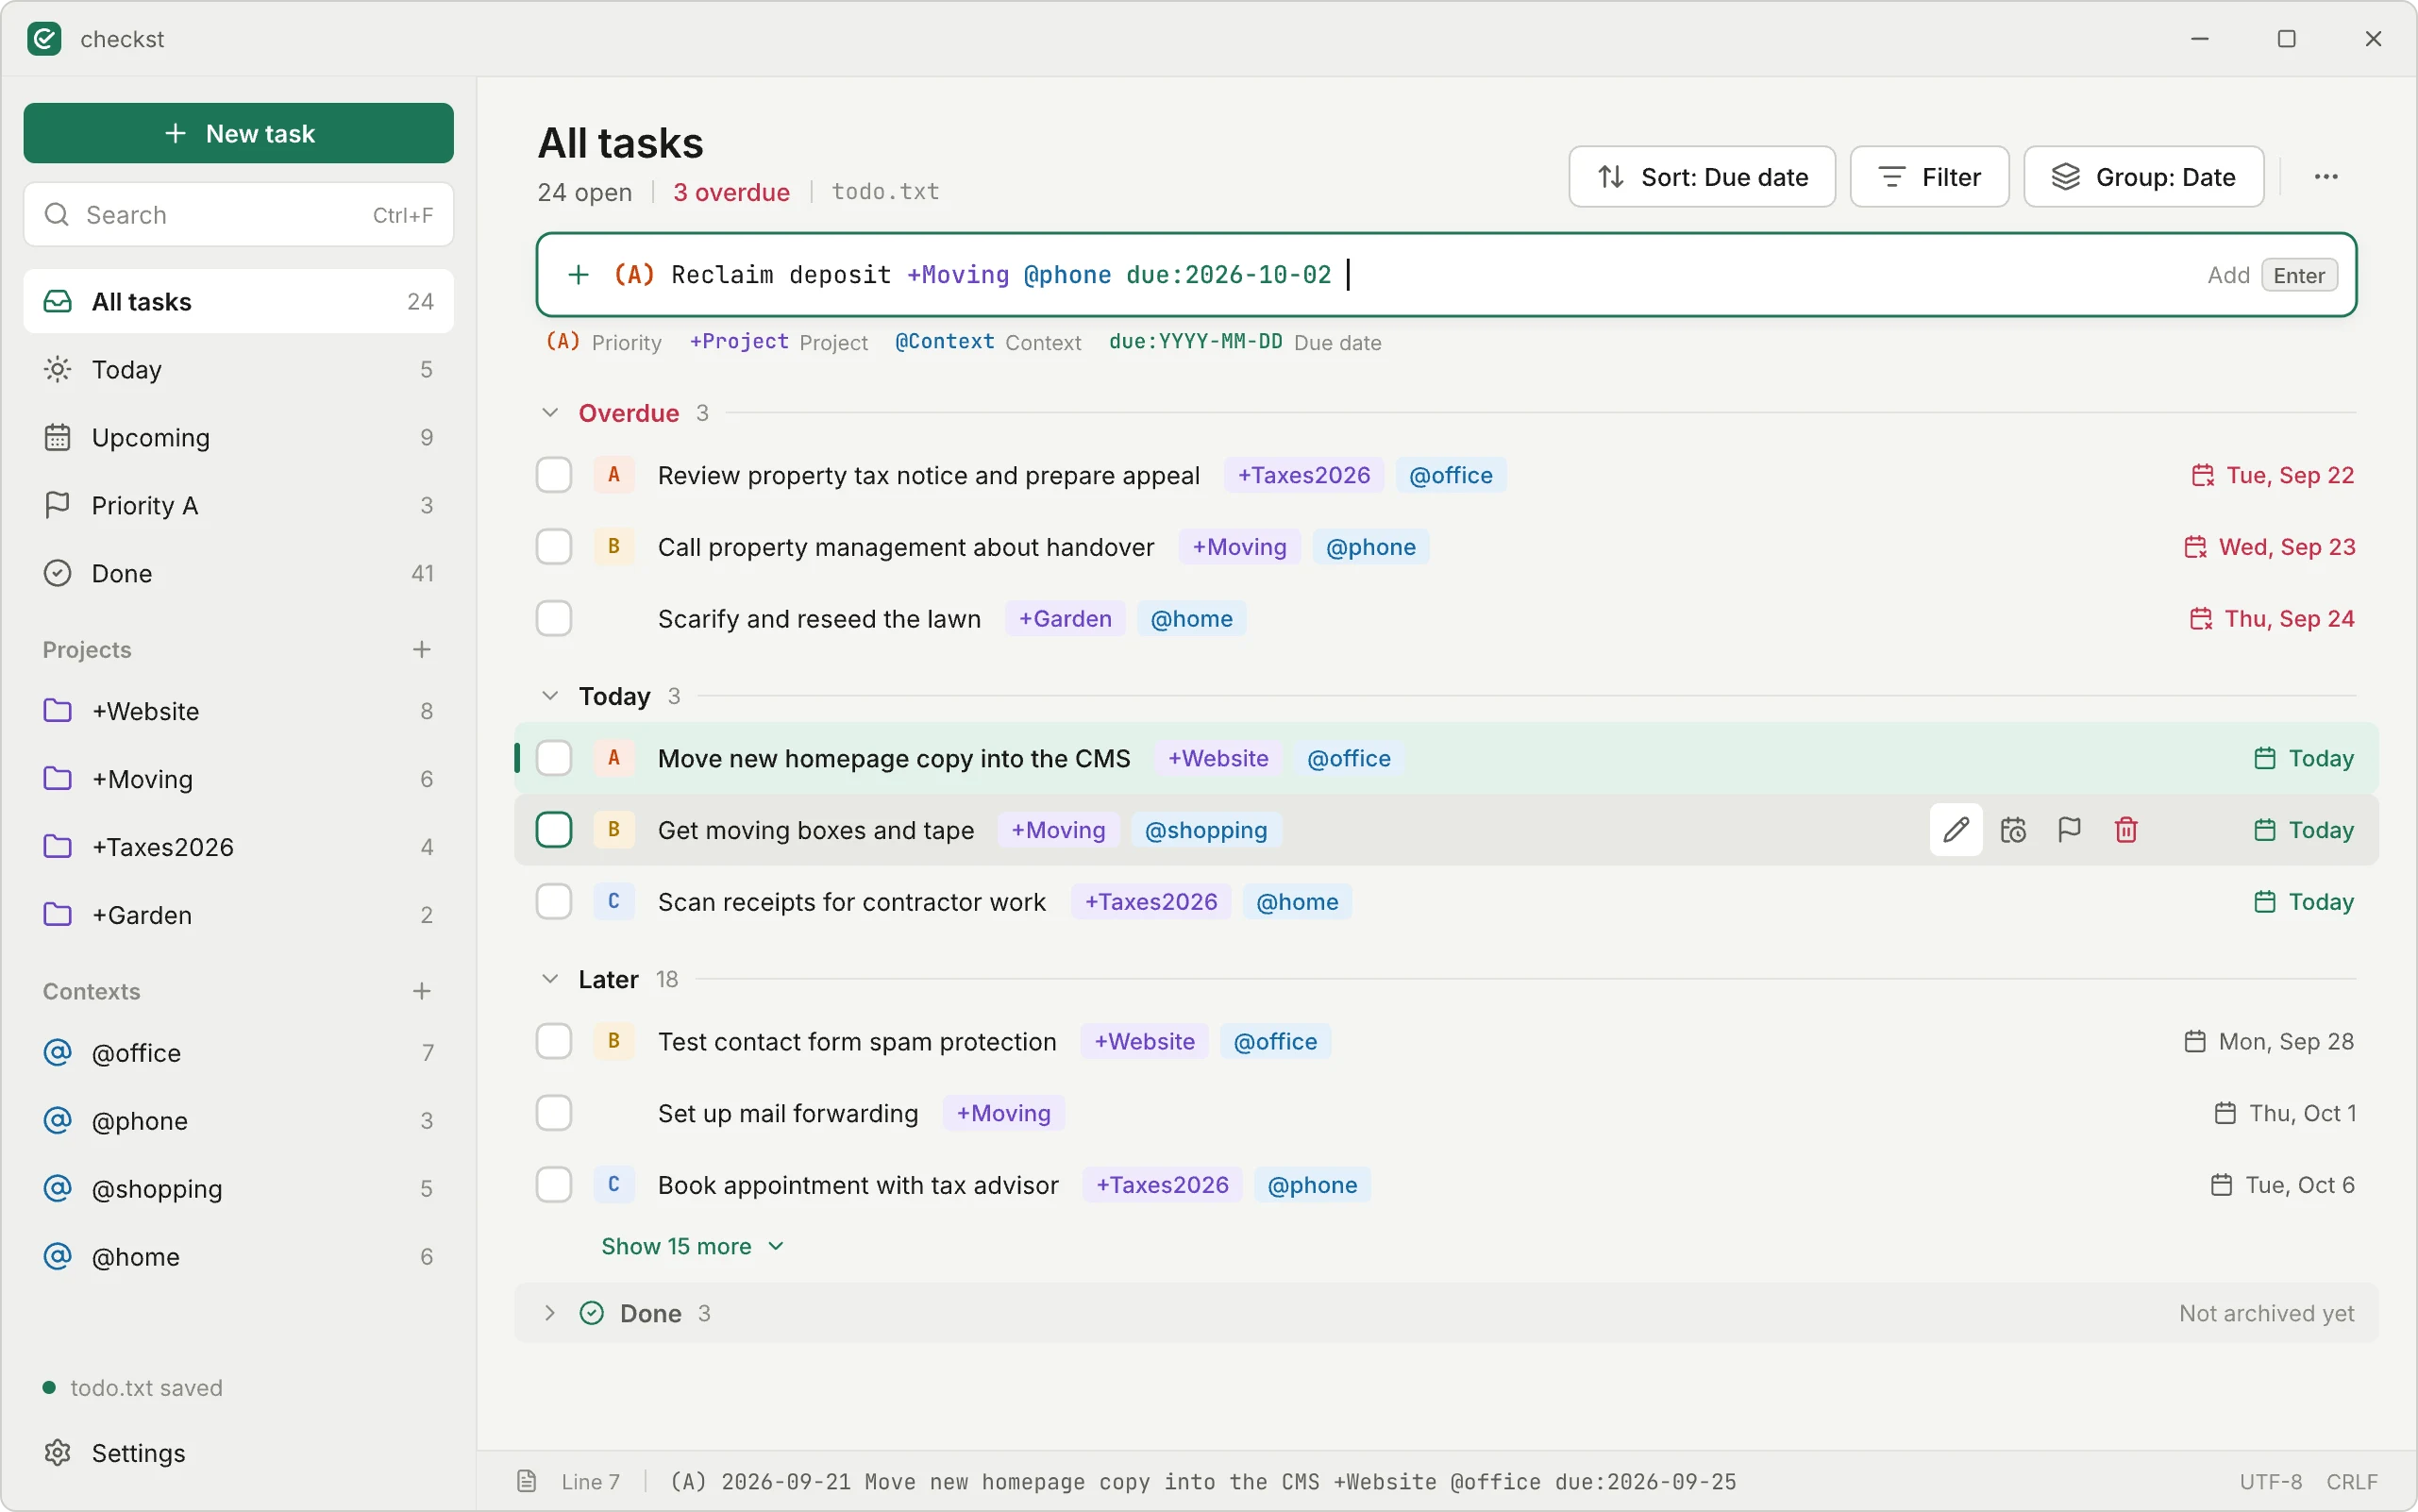
Task: Click the green check-circle icon next to Done
Action: coord(592,1313)
